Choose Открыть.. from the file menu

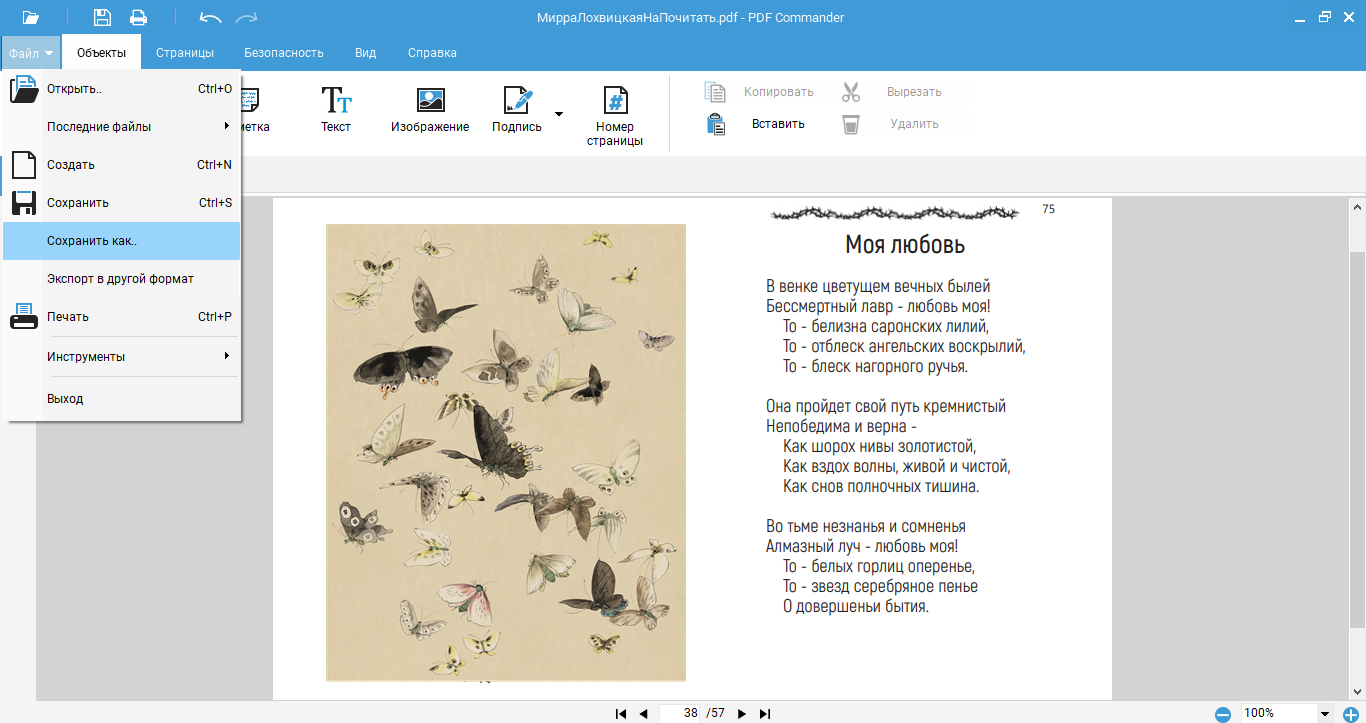click(x=122, y=88)
